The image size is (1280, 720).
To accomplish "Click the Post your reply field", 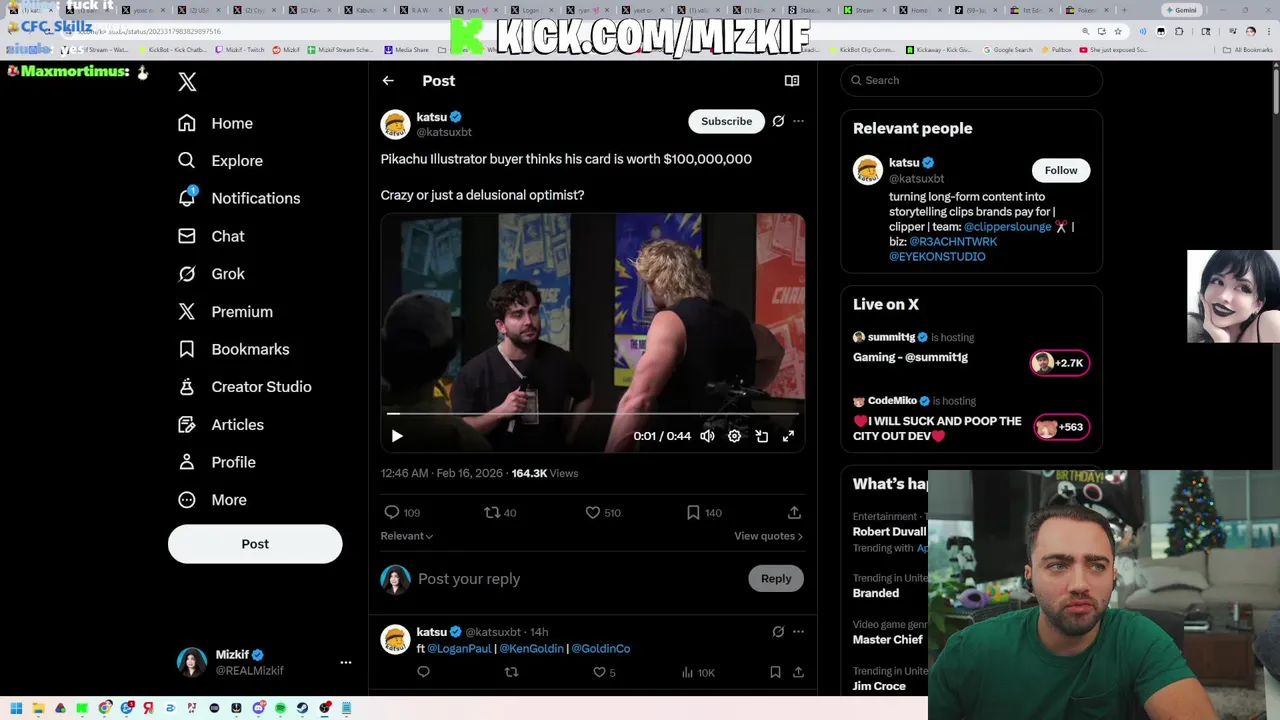I will [x=579, y=579].
